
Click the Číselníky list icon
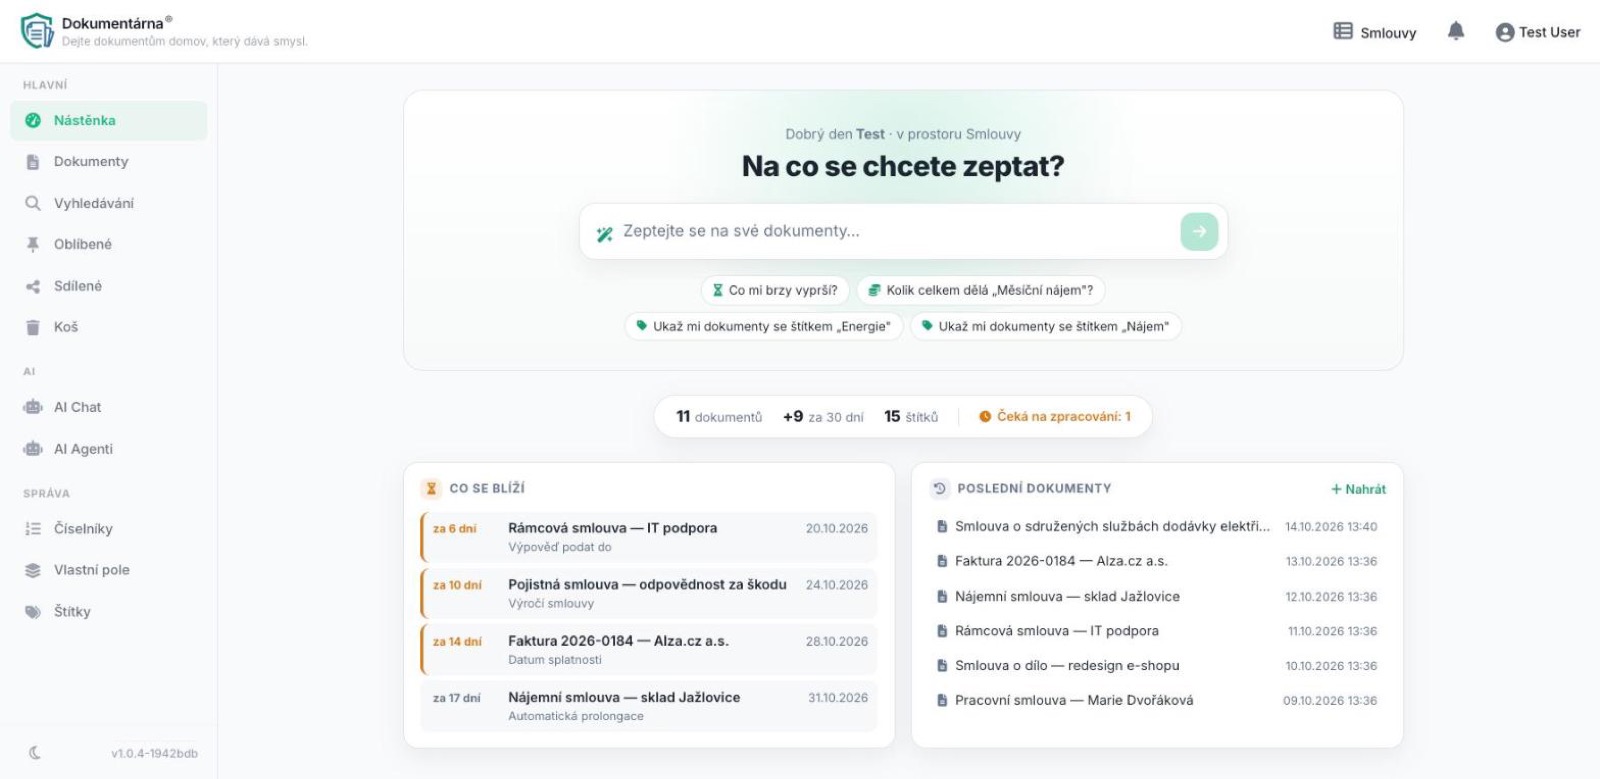click(x=33, y=529)
